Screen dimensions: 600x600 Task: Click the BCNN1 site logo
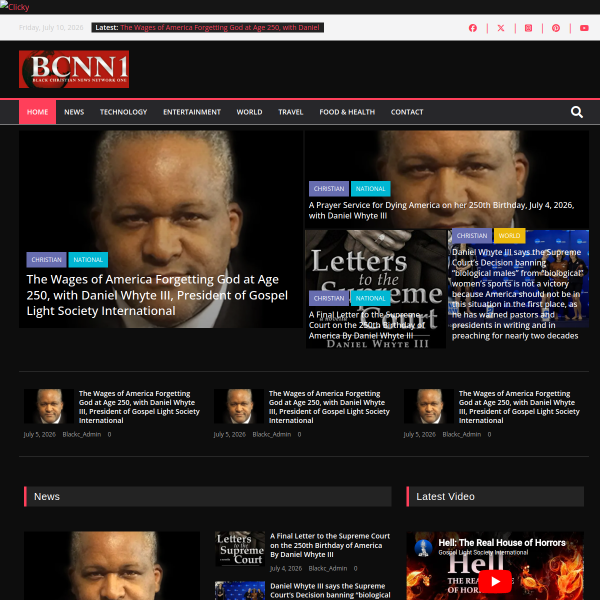(74, 69)
